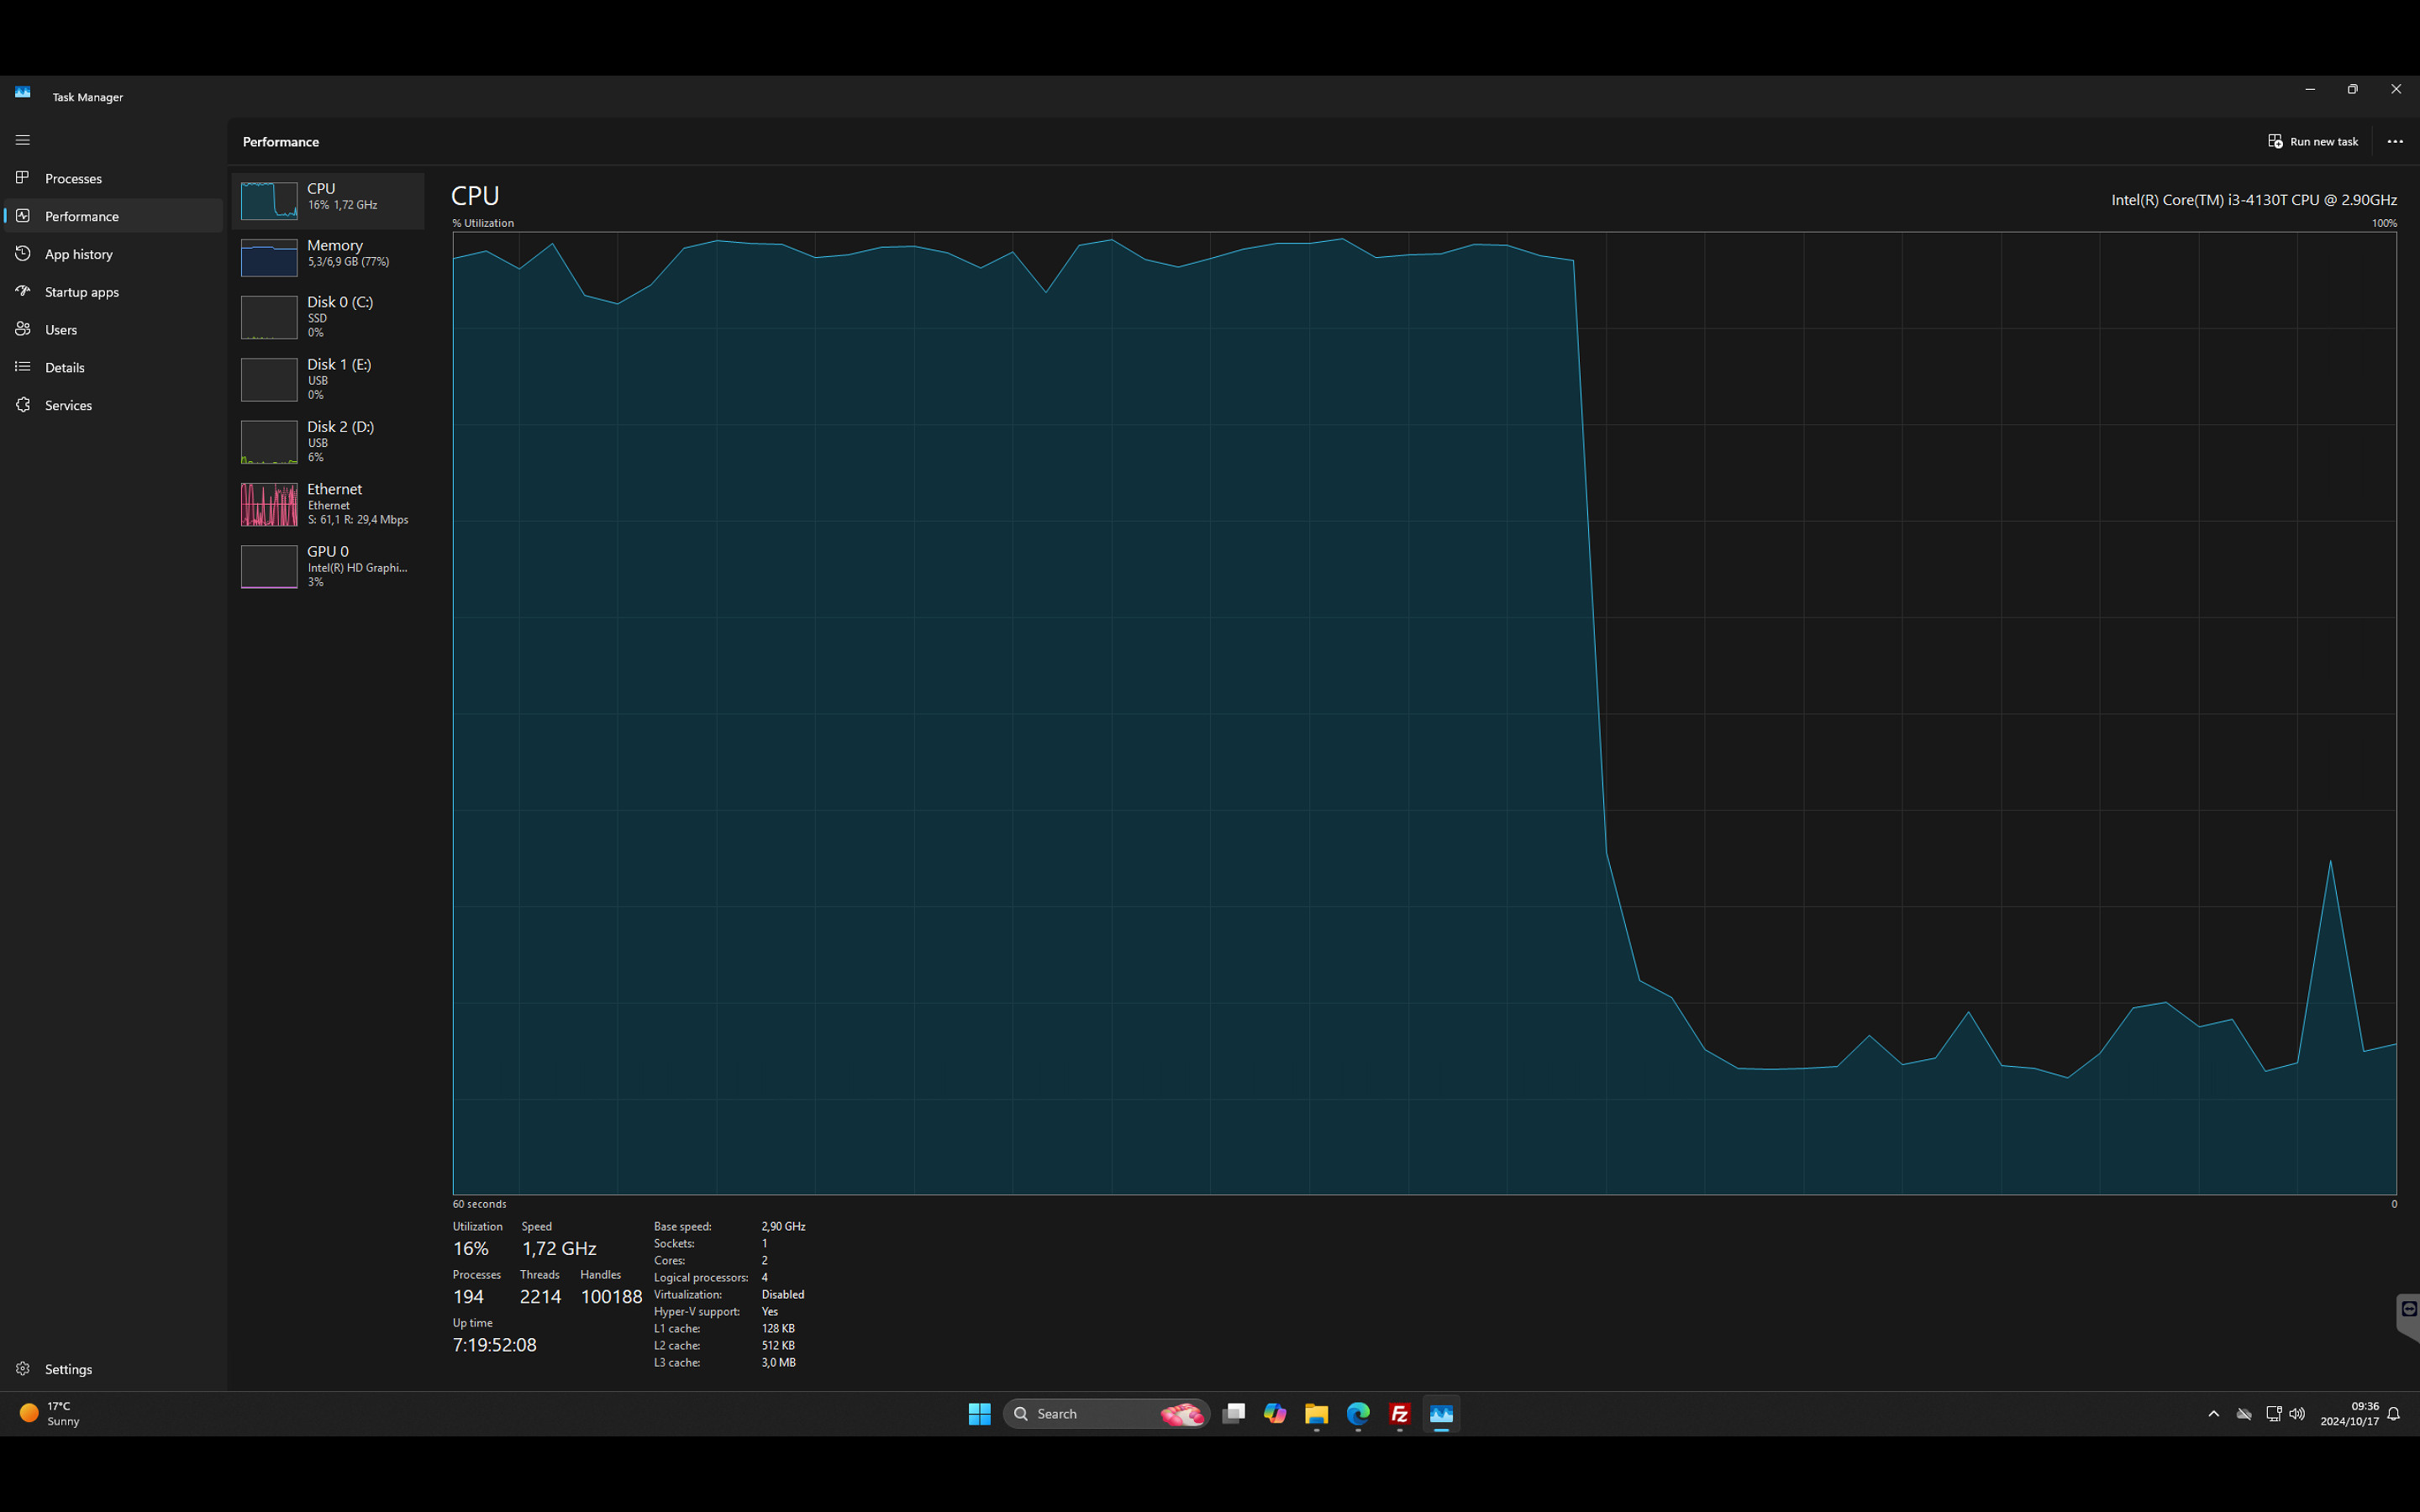
Task: Click the OneDrive cloud tray icon
Action: (2244, 1413)
